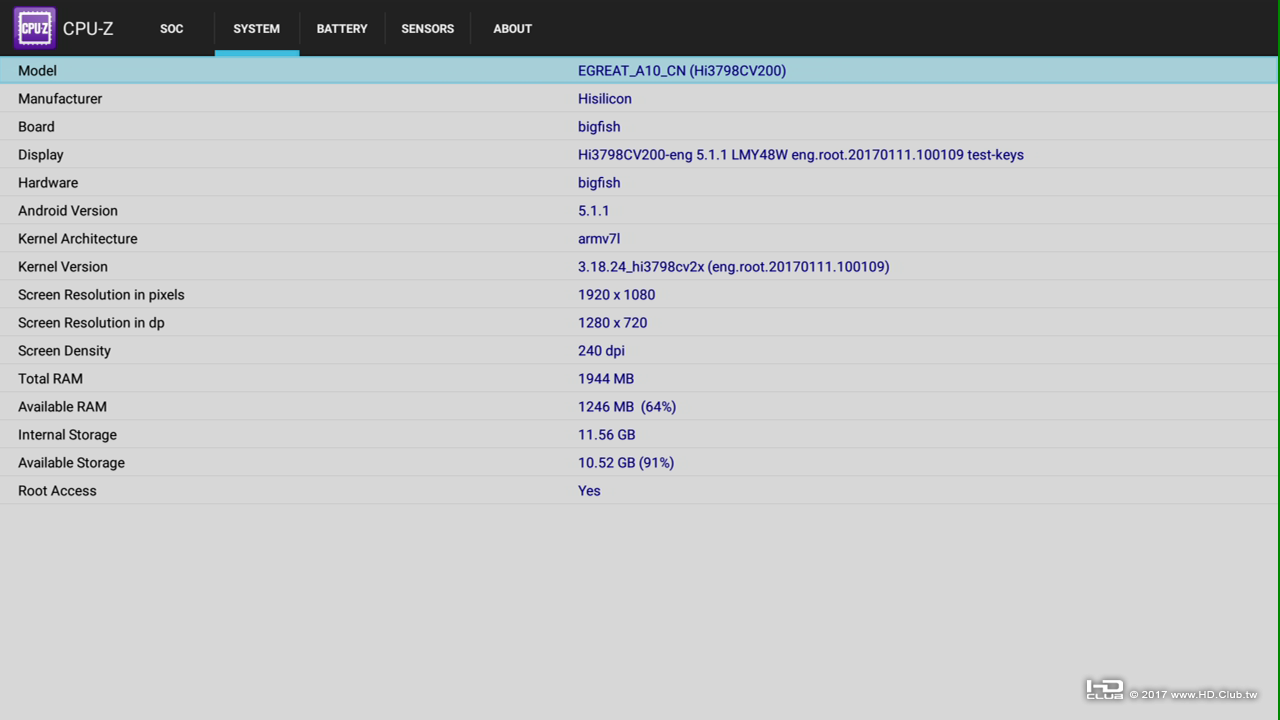Click the 11.56 GB value
This screenshot has width=1280, height=720.
click(x=607, y=435)
